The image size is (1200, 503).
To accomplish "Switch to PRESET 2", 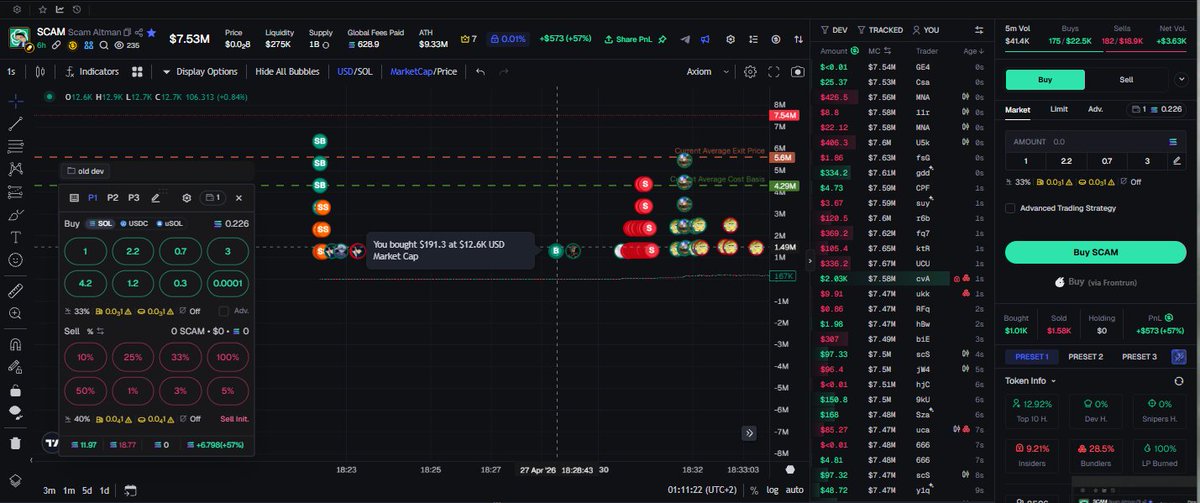I will [1085, 356].
